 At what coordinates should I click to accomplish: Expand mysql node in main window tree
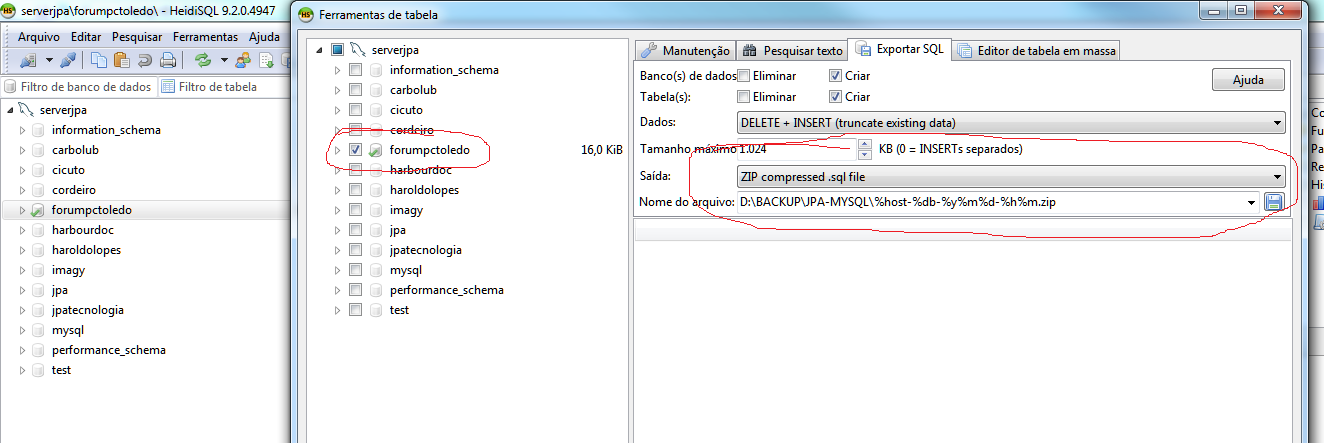coord(22,330)
